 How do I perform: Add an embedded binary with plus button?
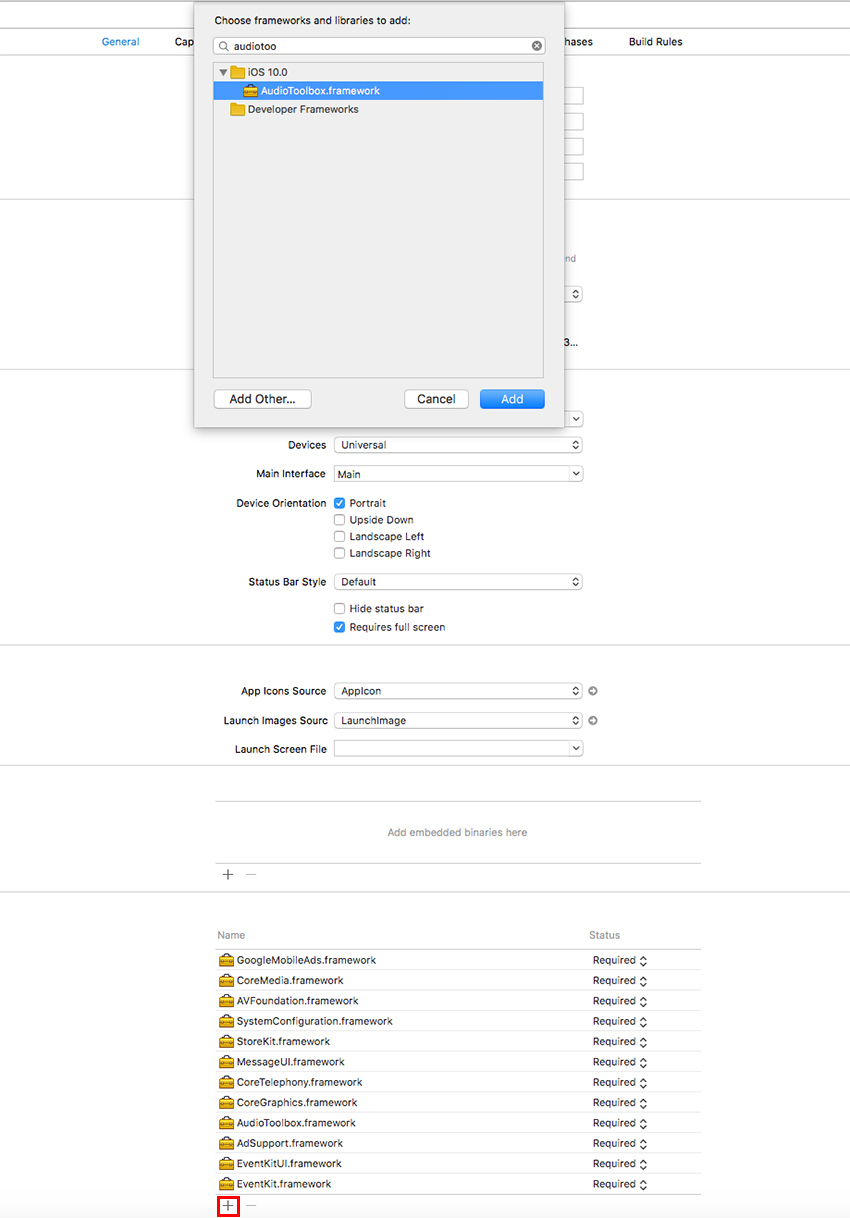point(228,874)
